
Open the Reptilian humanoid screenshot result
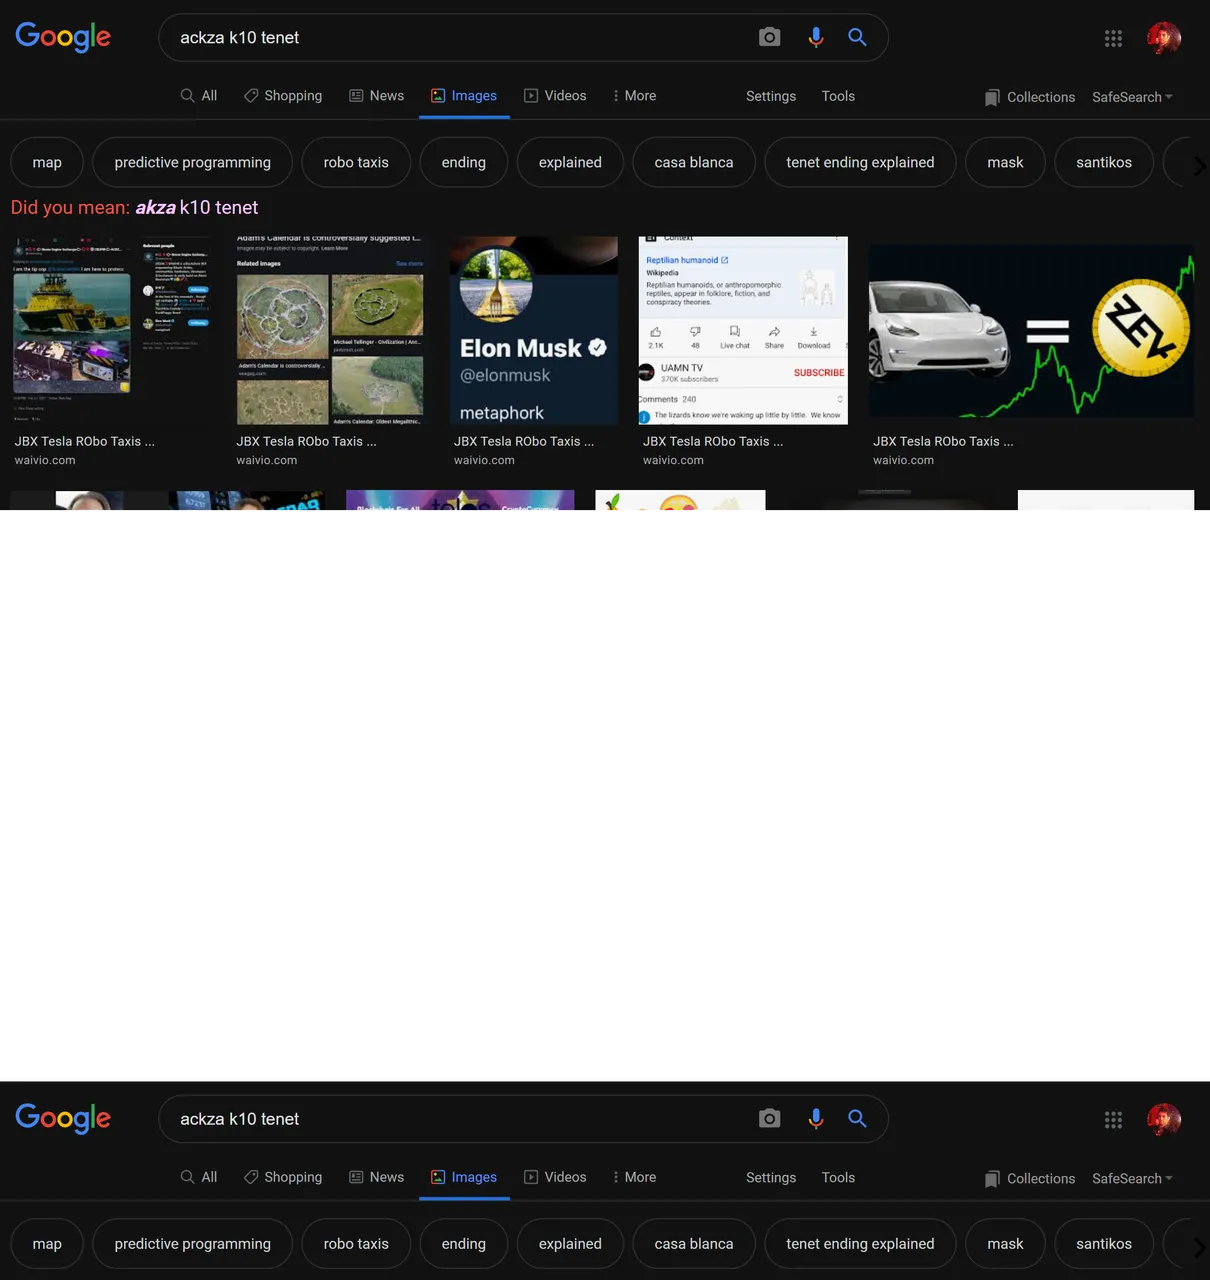[x=743, y=331]
